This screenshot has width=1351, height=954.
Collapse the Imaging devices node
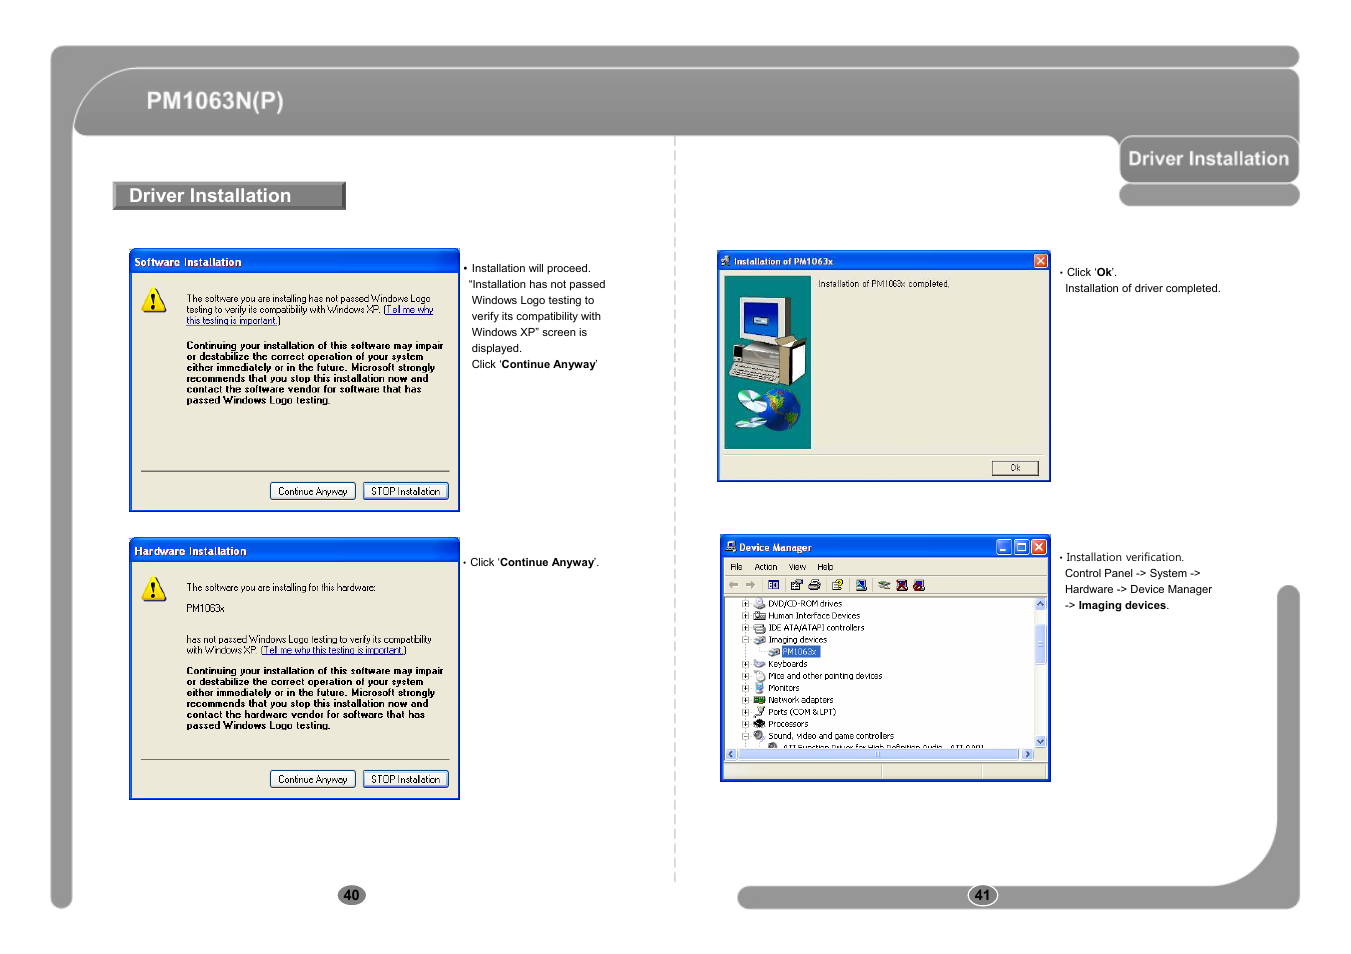(745, 640)
